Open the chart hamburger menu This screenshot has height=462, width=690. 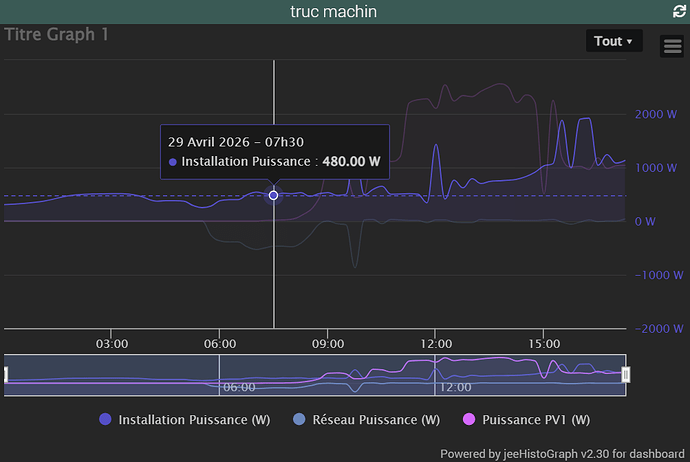(x=672, y=46)
